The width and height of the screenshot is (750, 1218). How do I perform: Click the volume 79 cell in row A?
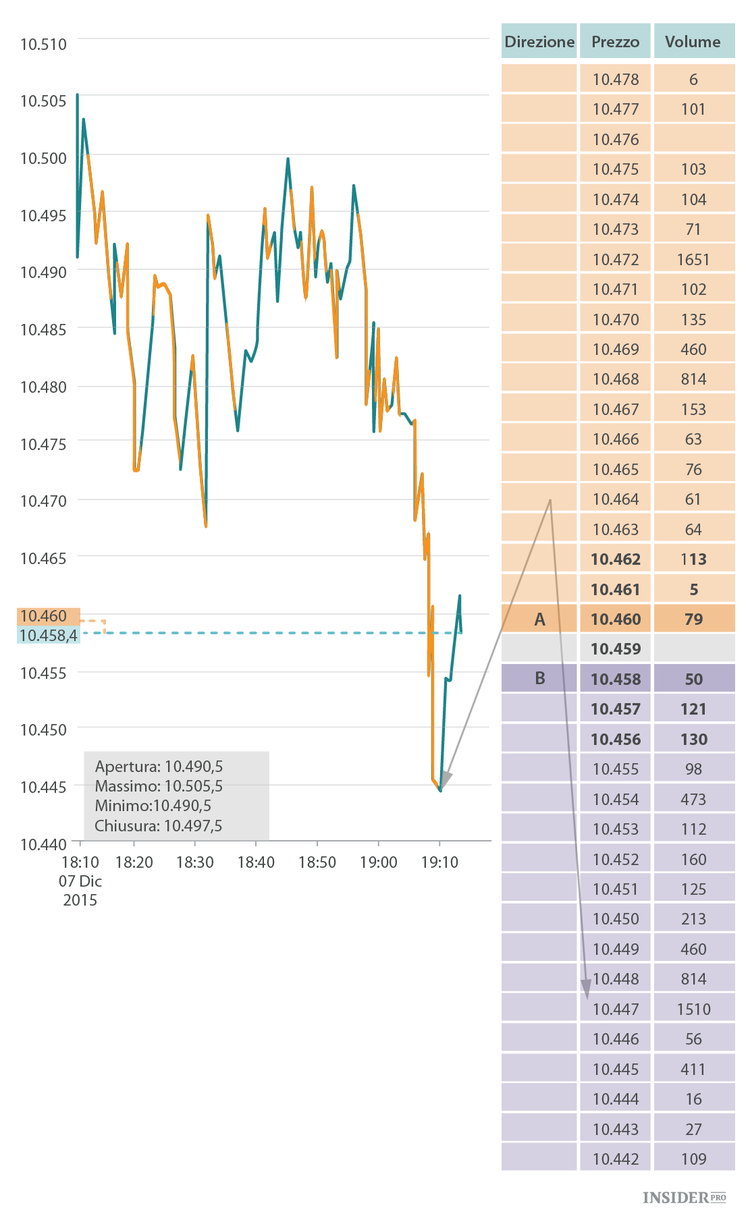pyautogui.click(x=694, y=619)
